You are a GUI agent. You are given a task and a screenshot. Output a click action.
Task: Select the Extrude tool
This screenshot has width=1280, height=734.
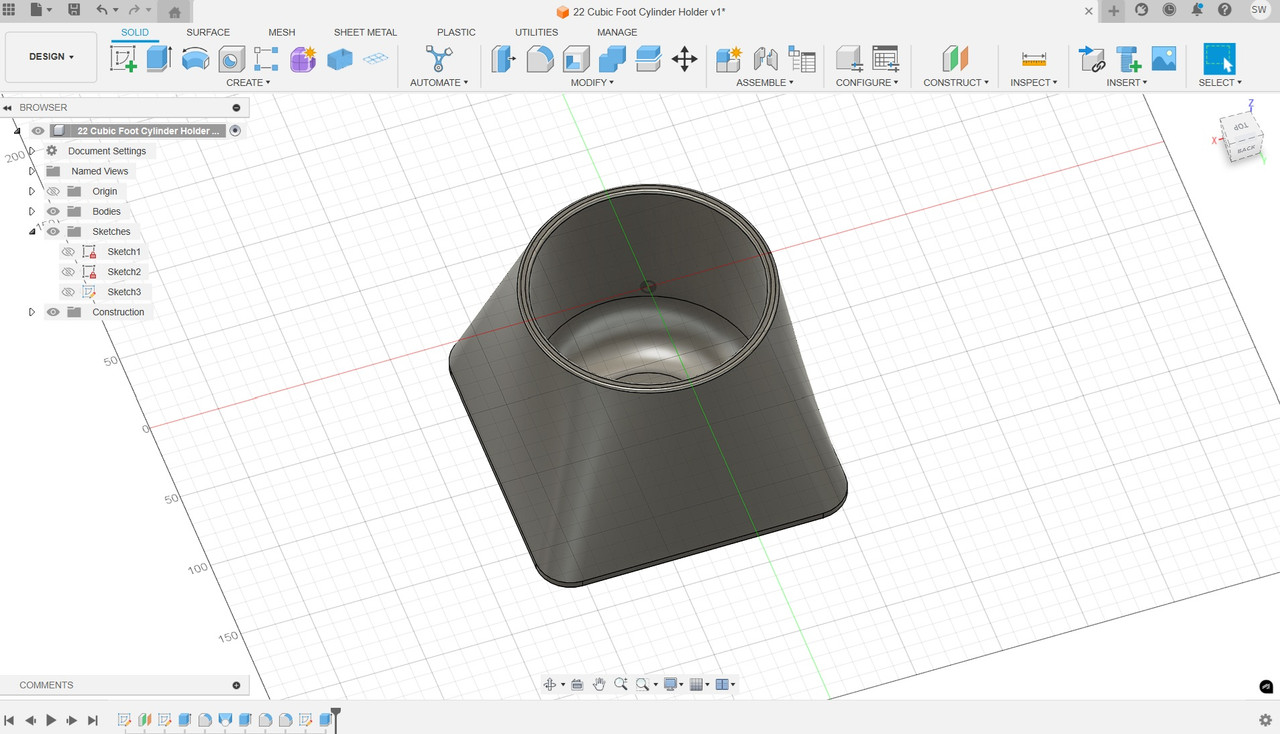tap(159, 59)
